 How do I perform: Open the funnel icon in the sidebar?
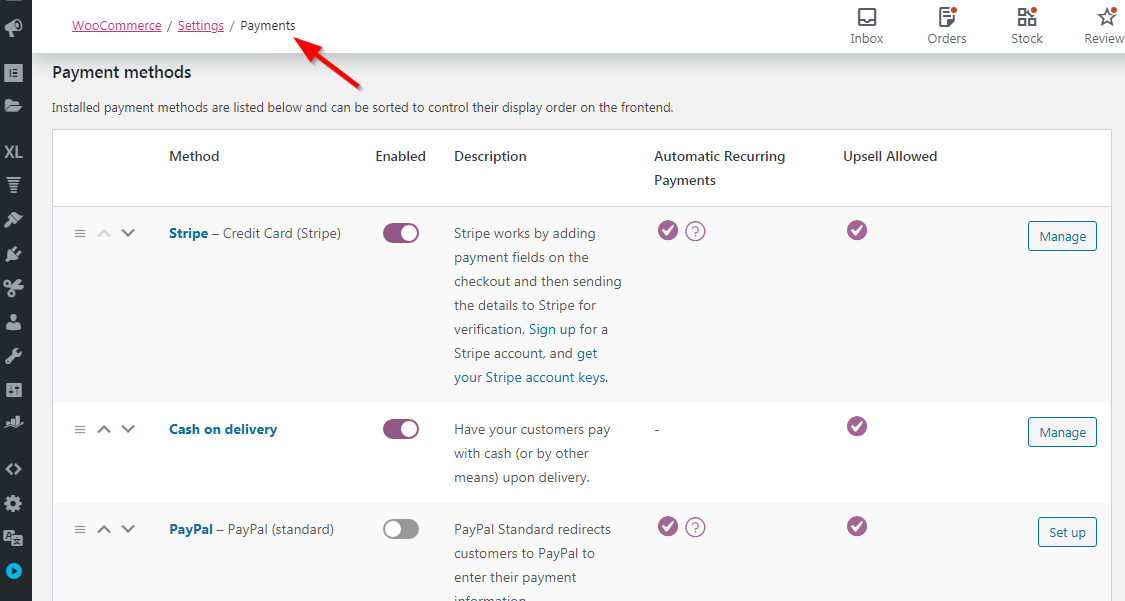pos(14,186)
